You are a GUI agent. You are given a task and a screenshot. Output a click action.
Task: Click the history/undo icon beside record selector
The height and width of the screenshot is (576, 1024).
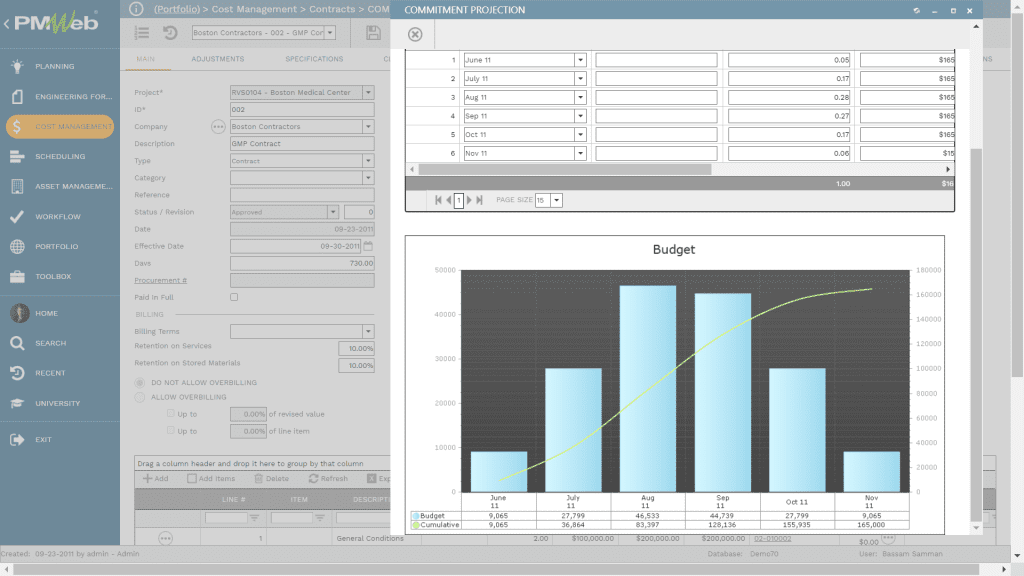click(170, 33)
